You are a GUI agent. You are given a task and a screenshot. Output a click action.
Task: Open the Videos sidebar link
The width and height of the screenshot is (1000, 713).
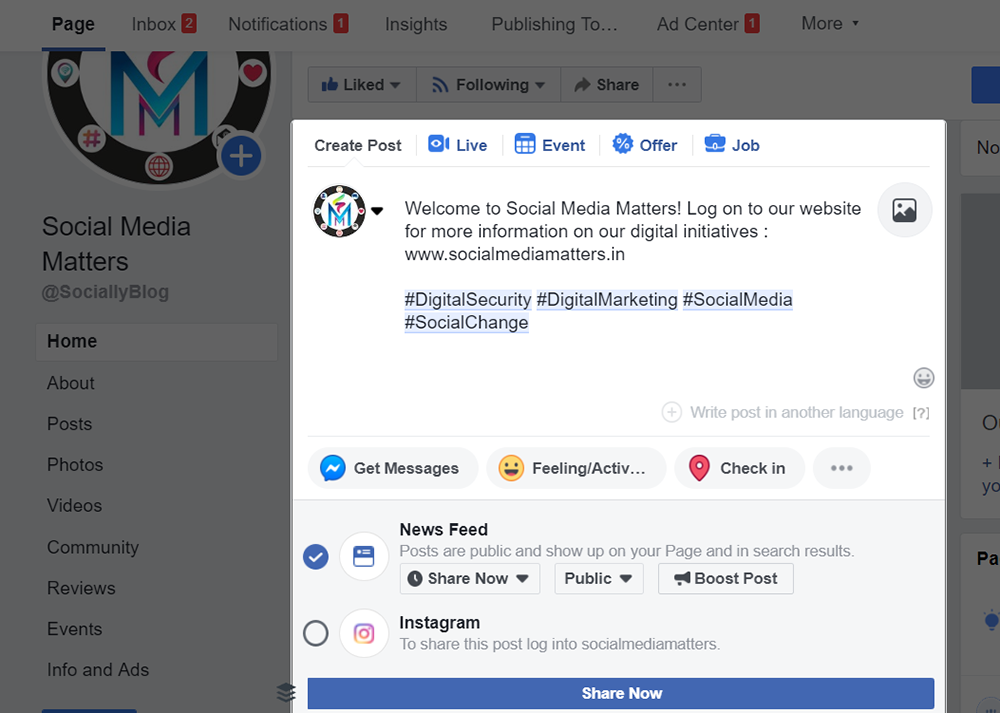(75, 505)
